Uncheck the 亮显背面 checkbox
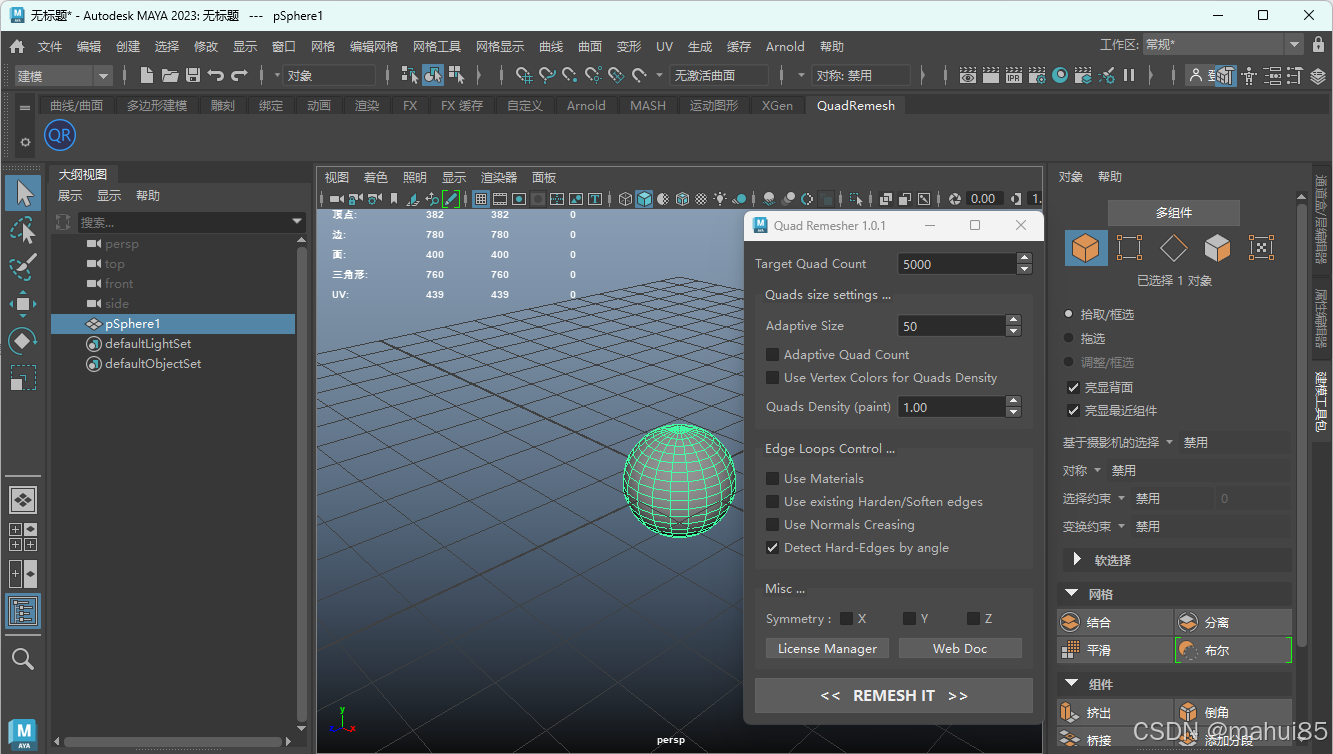This screenshot has width=1333, height=754. pos(1074,387)
